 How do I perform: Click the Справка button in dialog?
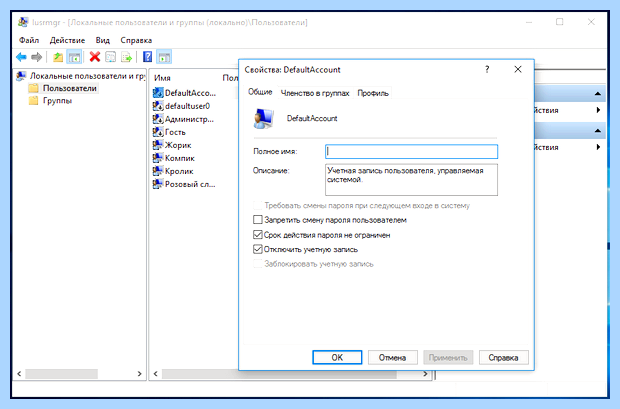click(x=503, y=358)
